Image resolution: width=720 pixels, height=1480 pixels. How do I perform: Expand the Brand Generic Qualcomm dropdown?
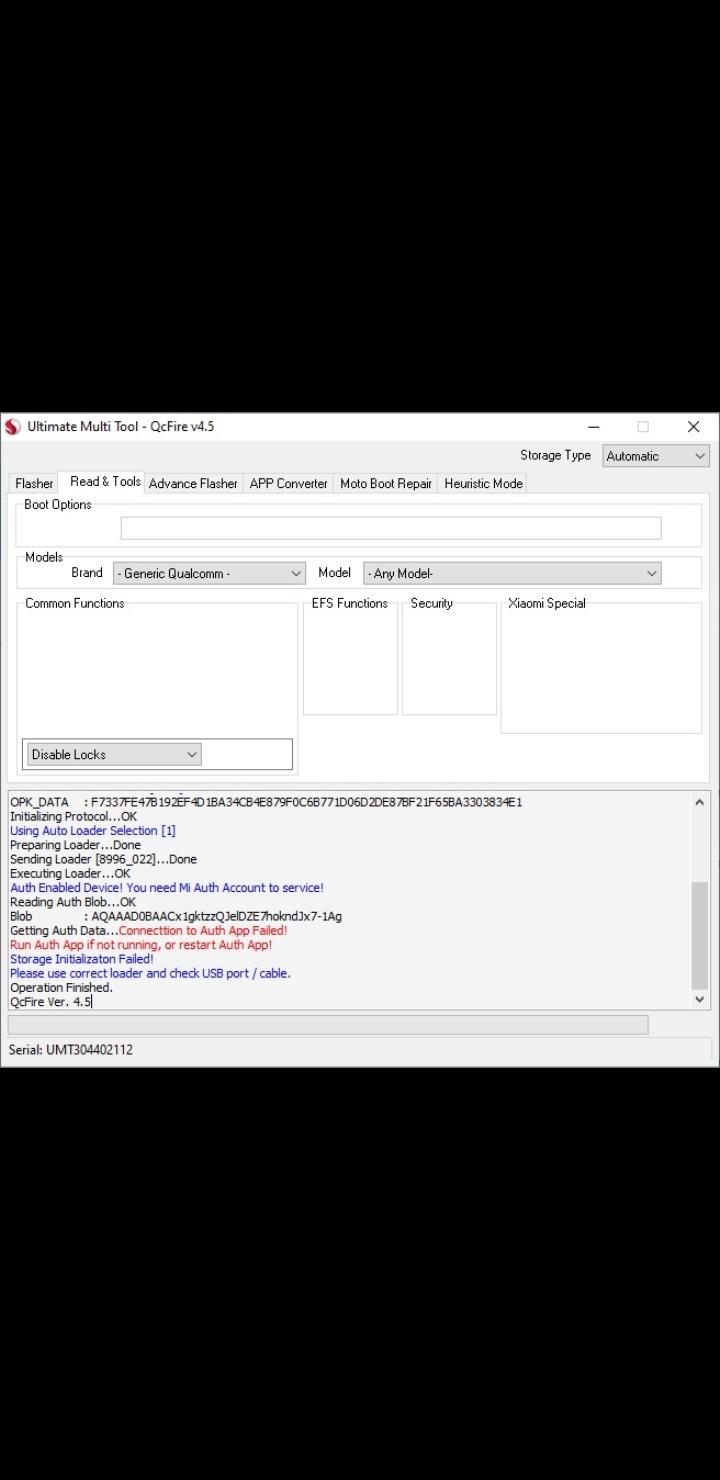209,573
